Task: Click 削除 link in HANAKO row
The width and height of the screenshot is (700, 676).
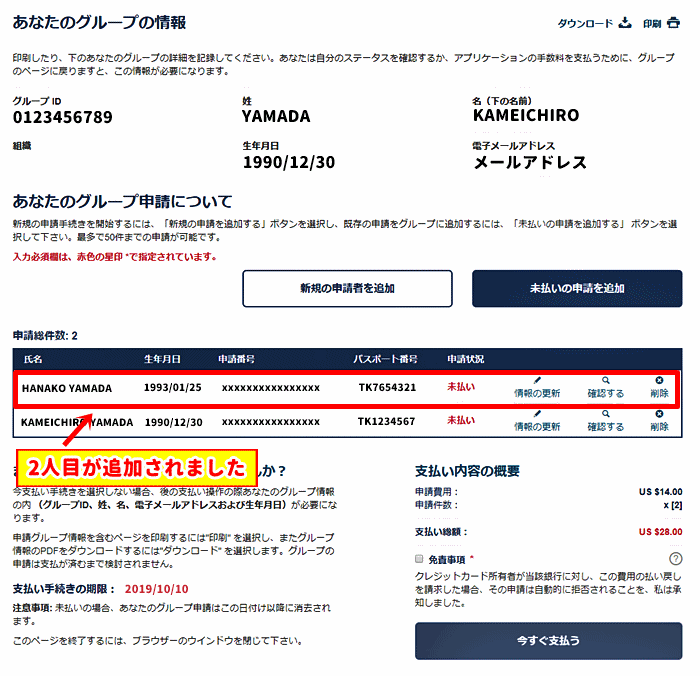Action: (x=659, y=394)
